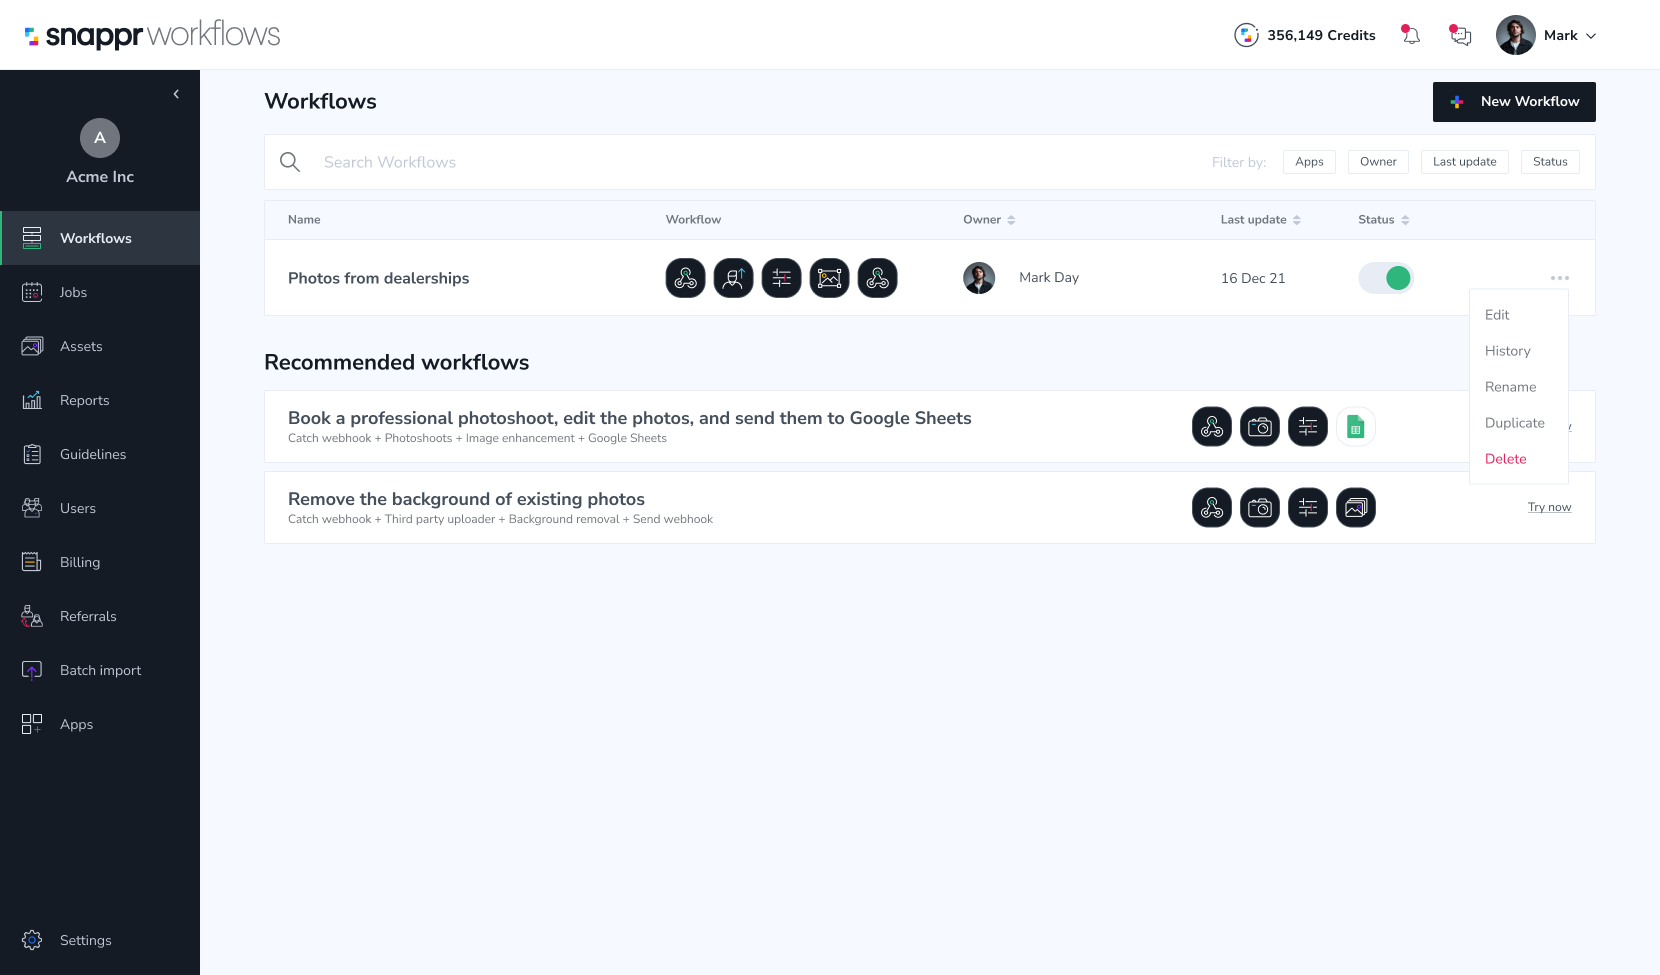Screen dimensions: 1660x975
Task: Go to Referrals in the sidebar
Action: click(x=88, y=616)
